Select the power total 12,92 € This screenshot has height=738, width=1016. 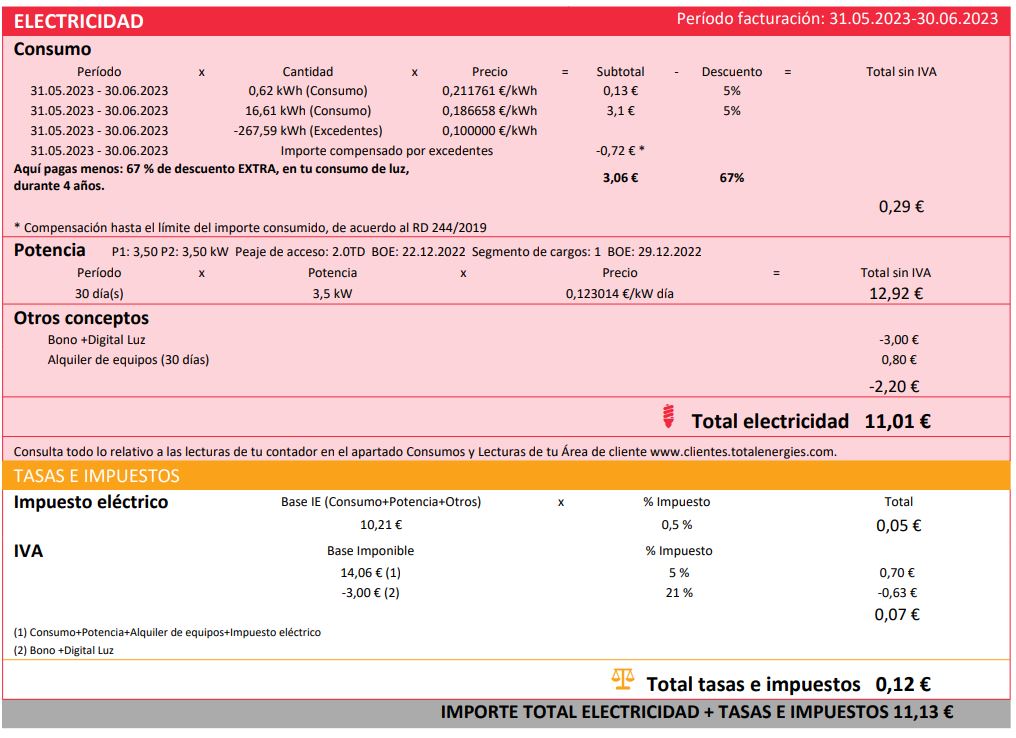pos(896,294)
